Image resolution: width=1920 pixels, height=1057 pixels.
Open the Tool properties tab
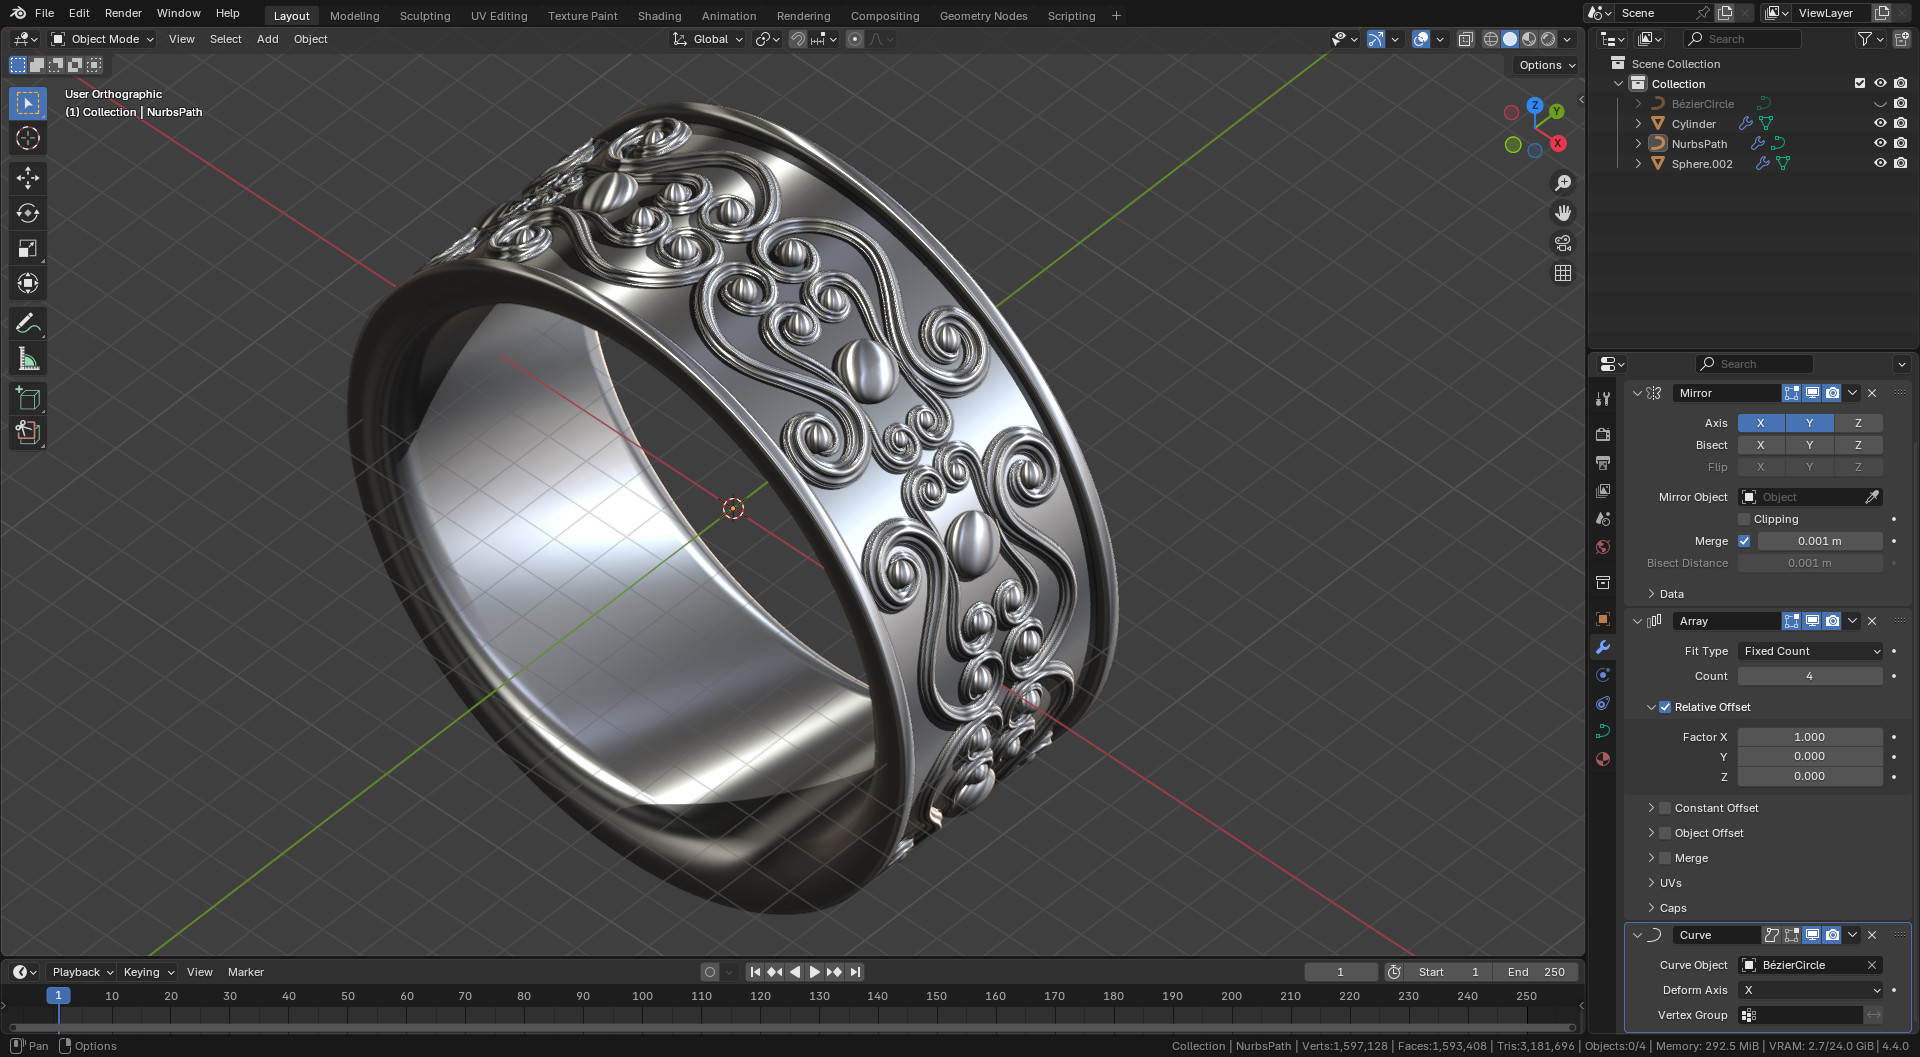[1603, 398]
